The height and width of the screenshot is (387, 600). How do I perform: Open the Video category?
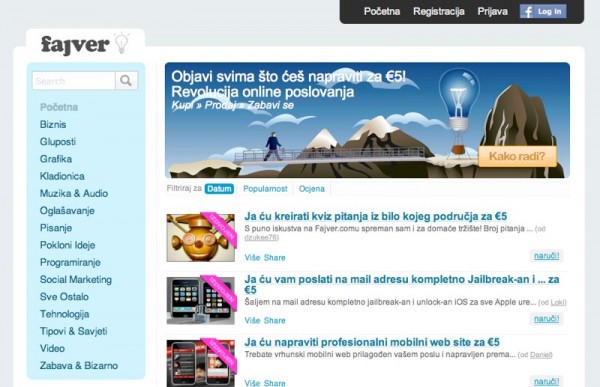[52, 348]
